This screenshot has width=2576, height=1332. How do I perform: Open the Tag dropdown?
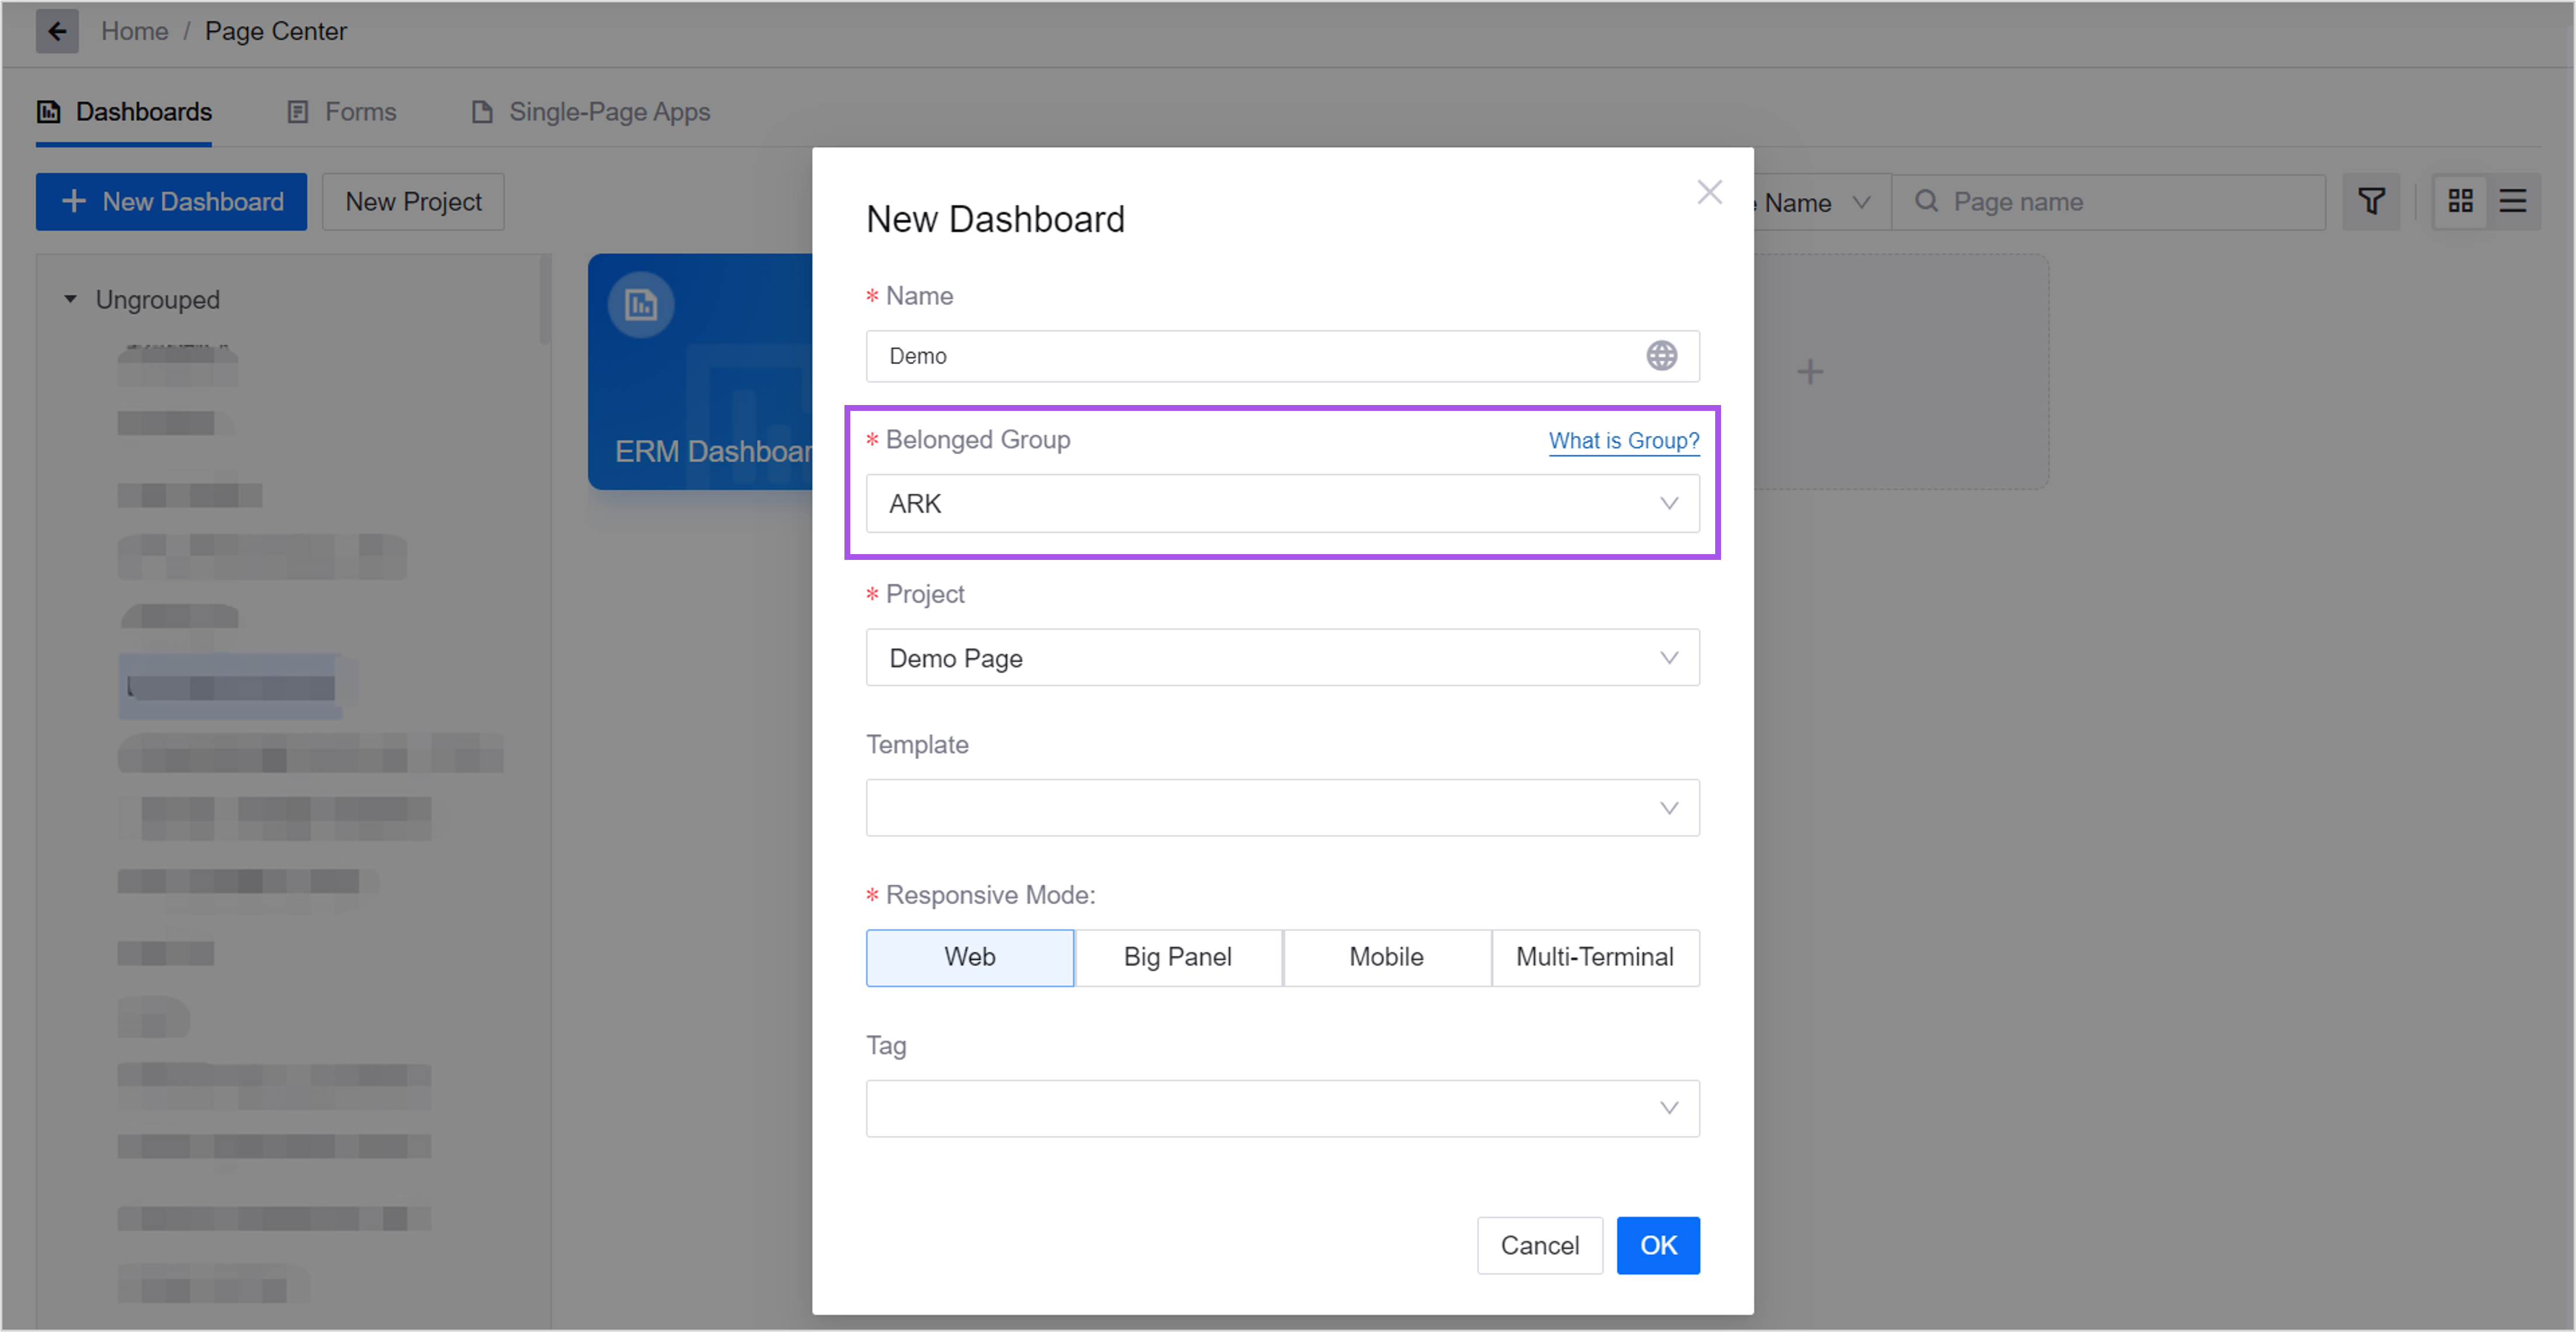[x=1282, y=1108]
